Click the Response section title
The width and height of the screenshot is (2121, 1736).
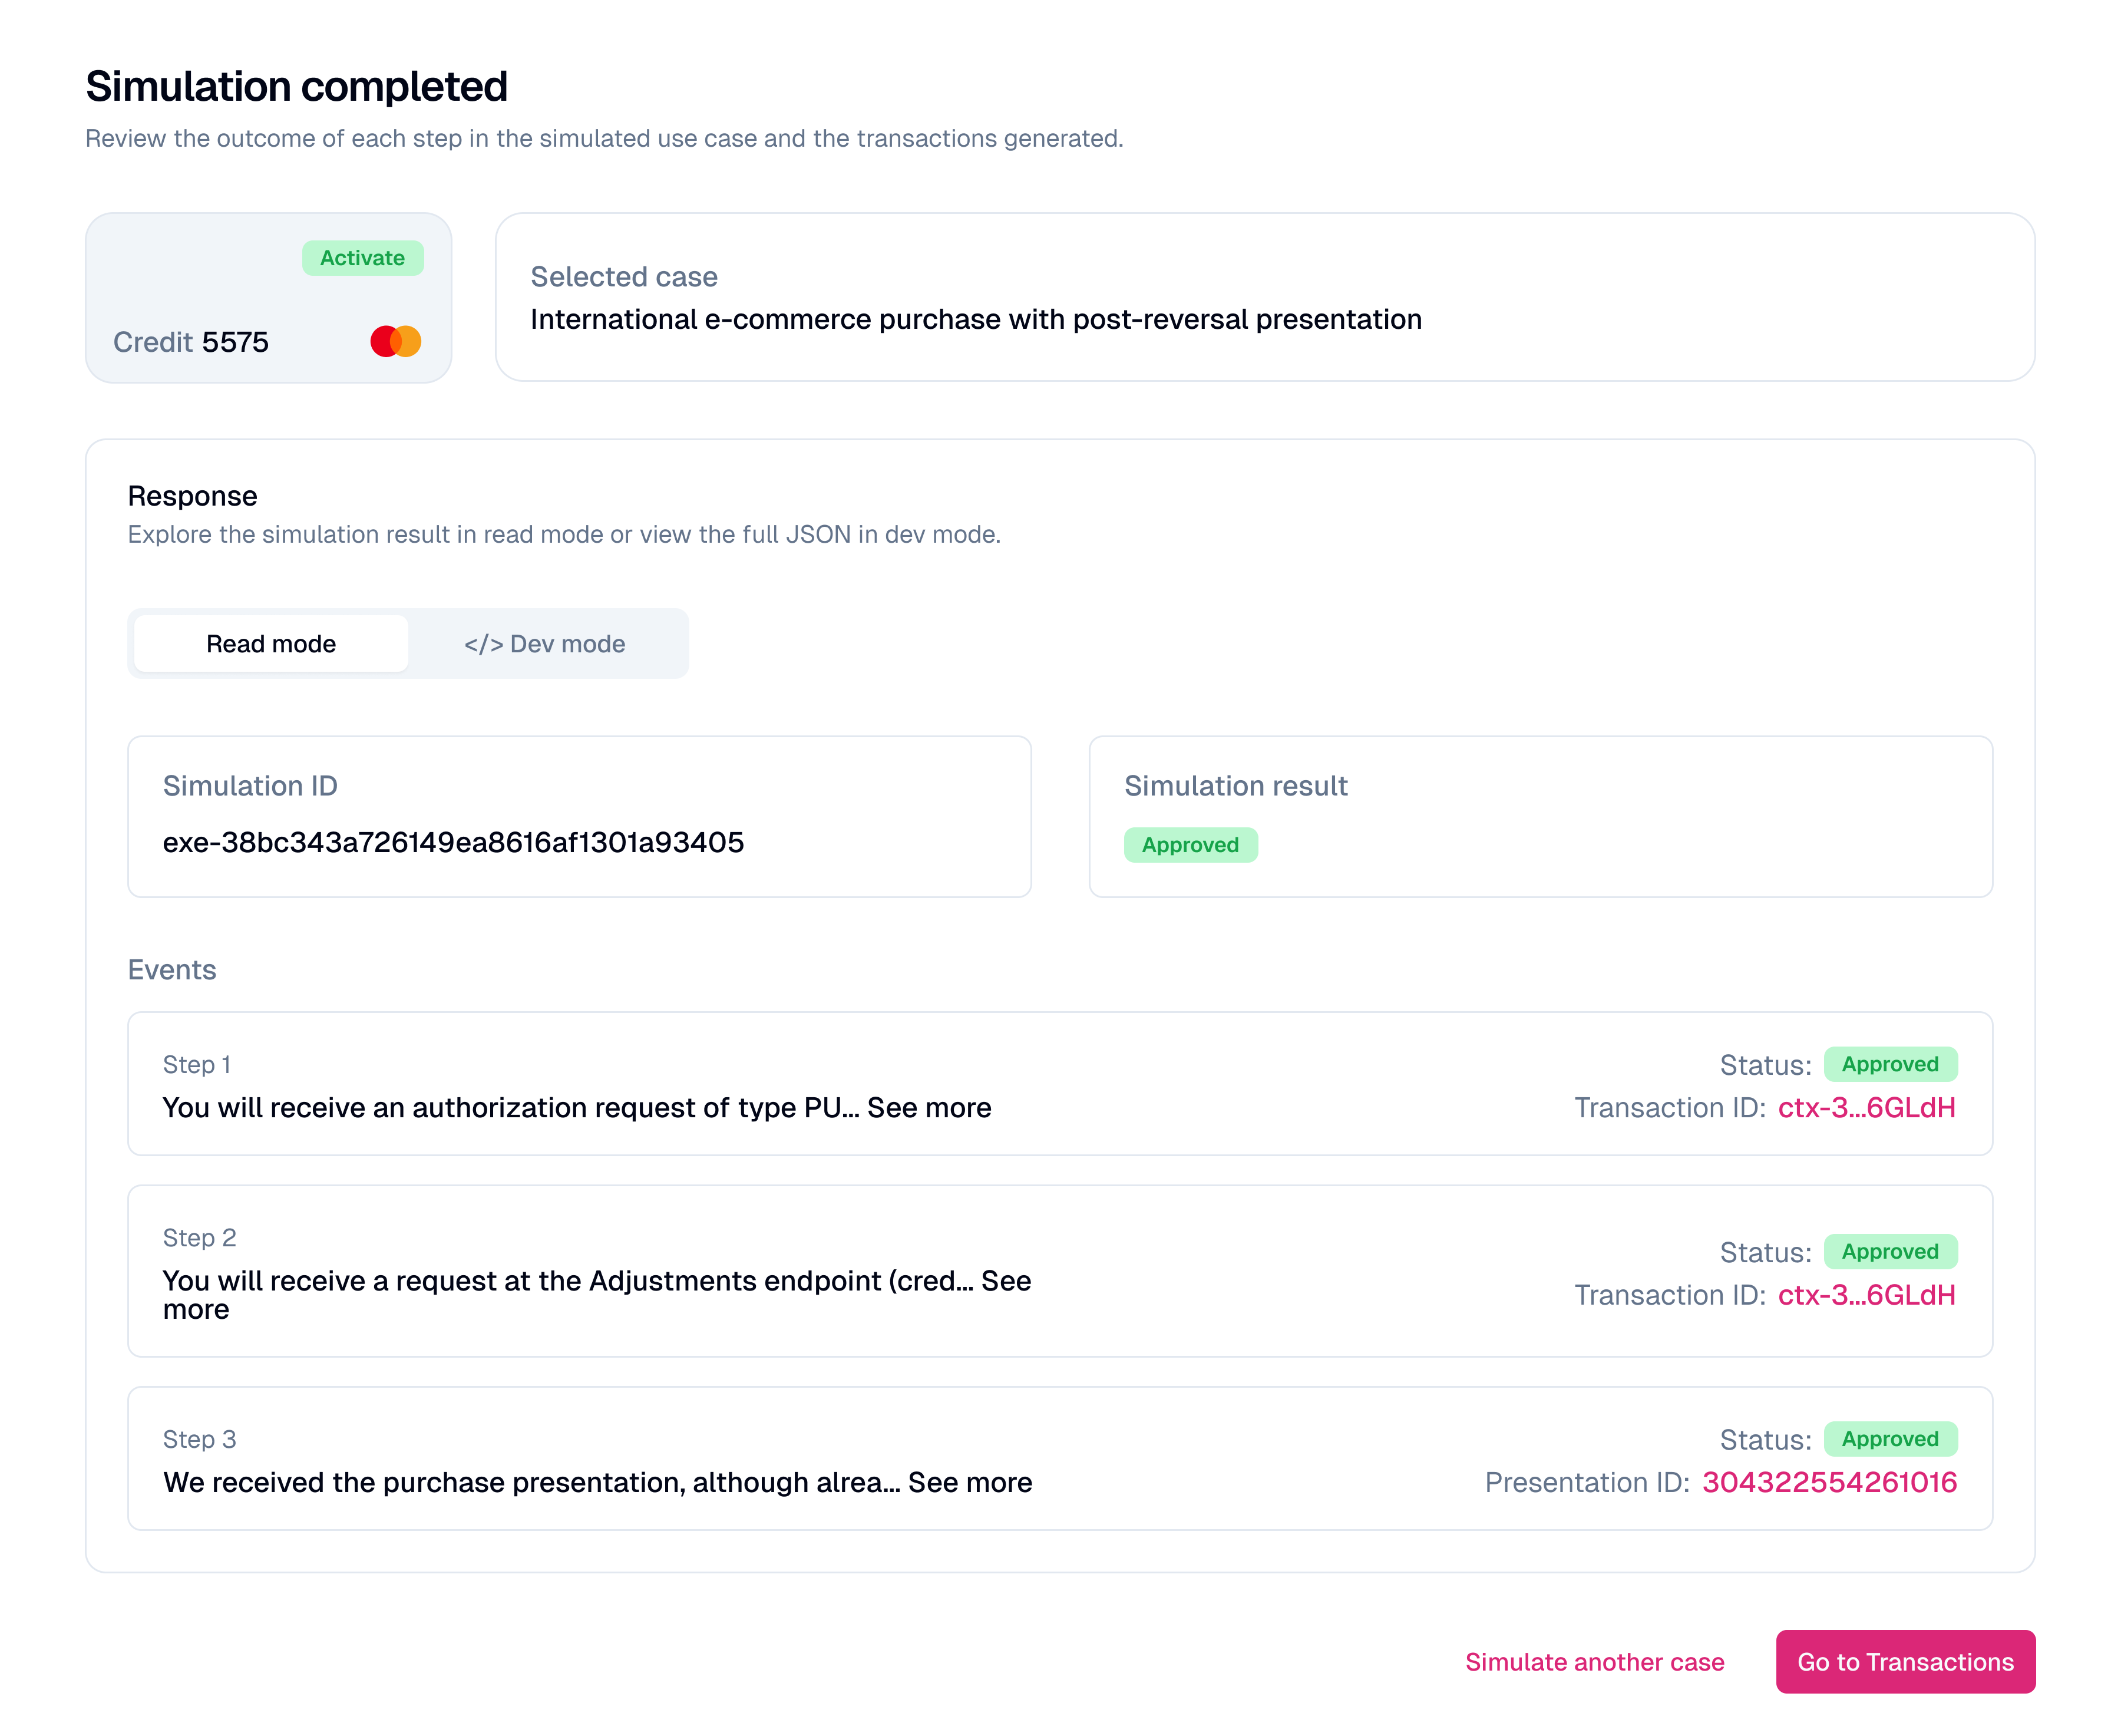(x=192, y=496)
